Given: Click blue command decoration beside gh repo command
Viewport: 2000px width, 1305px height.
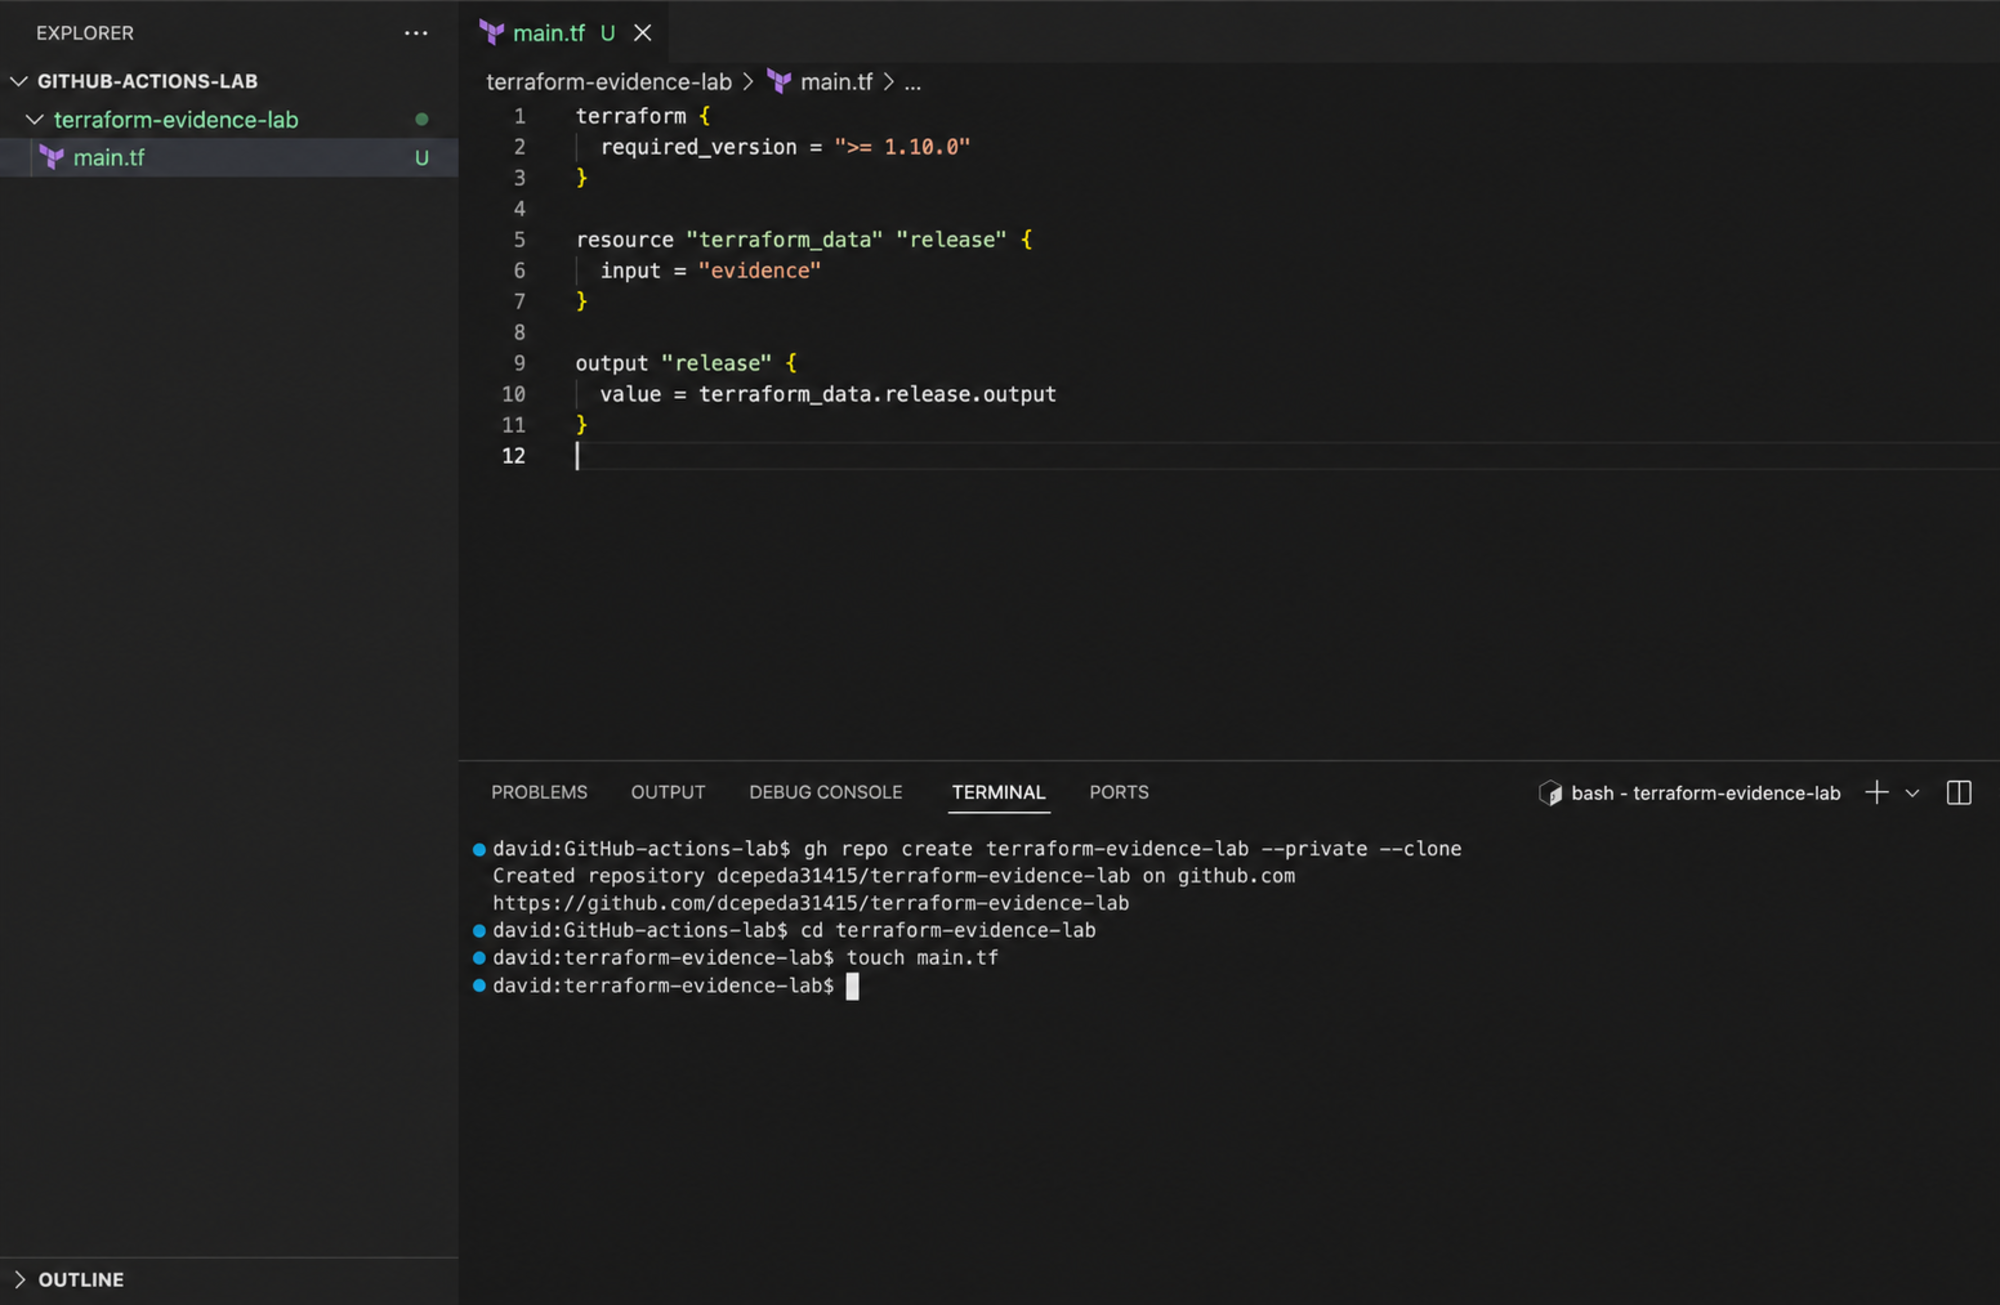Looking at the screenshot, I should click(479, 849).
